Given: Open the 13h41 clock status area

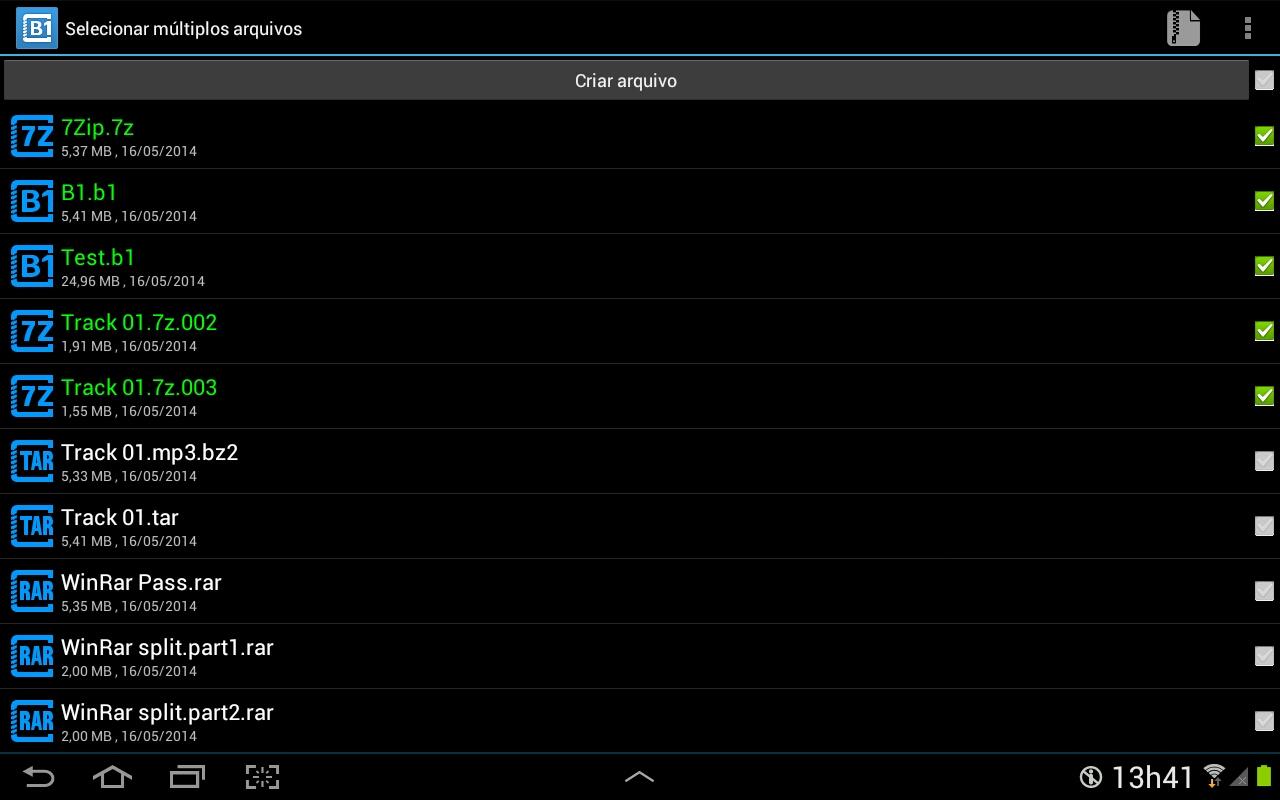Looking at the screenshot, I should [1153, 777].
